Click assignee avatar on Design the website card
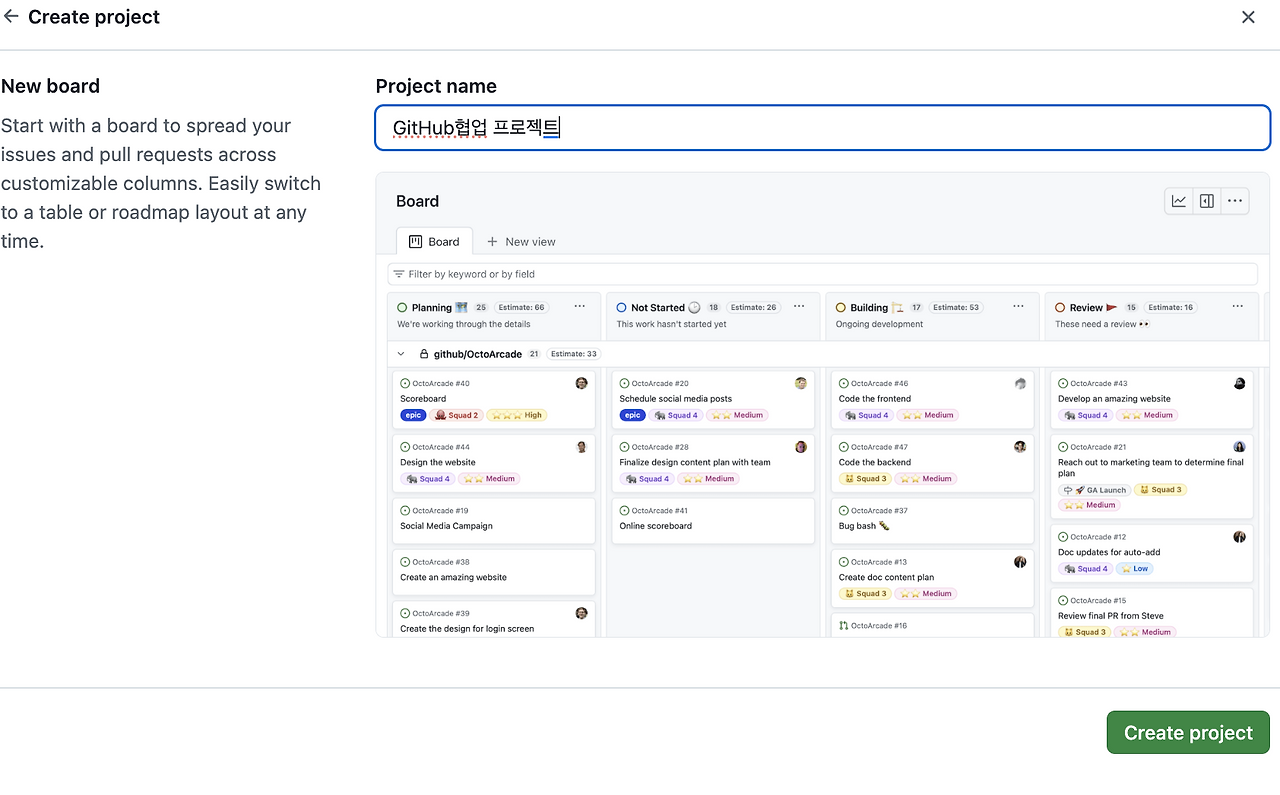 pos(581,447)
